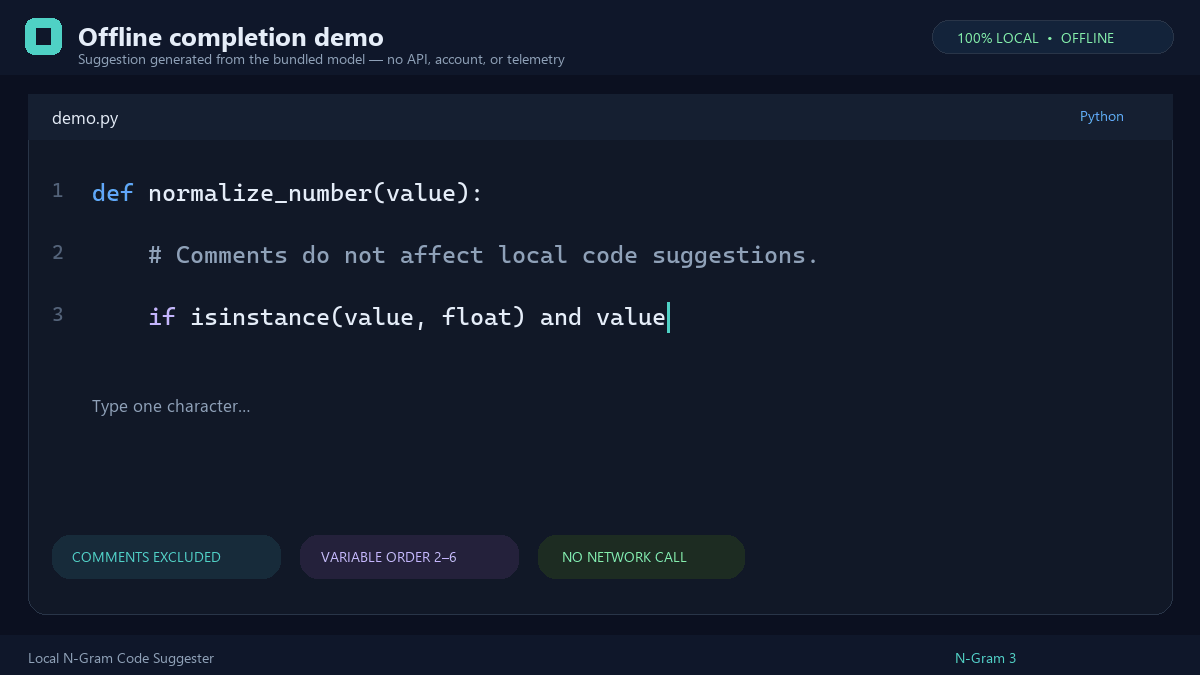The height and width of the screenshot is (675, 1200).
Task: Click the '100% LOCAL • OFFLINE' status badge
Action: [1053, 37]
